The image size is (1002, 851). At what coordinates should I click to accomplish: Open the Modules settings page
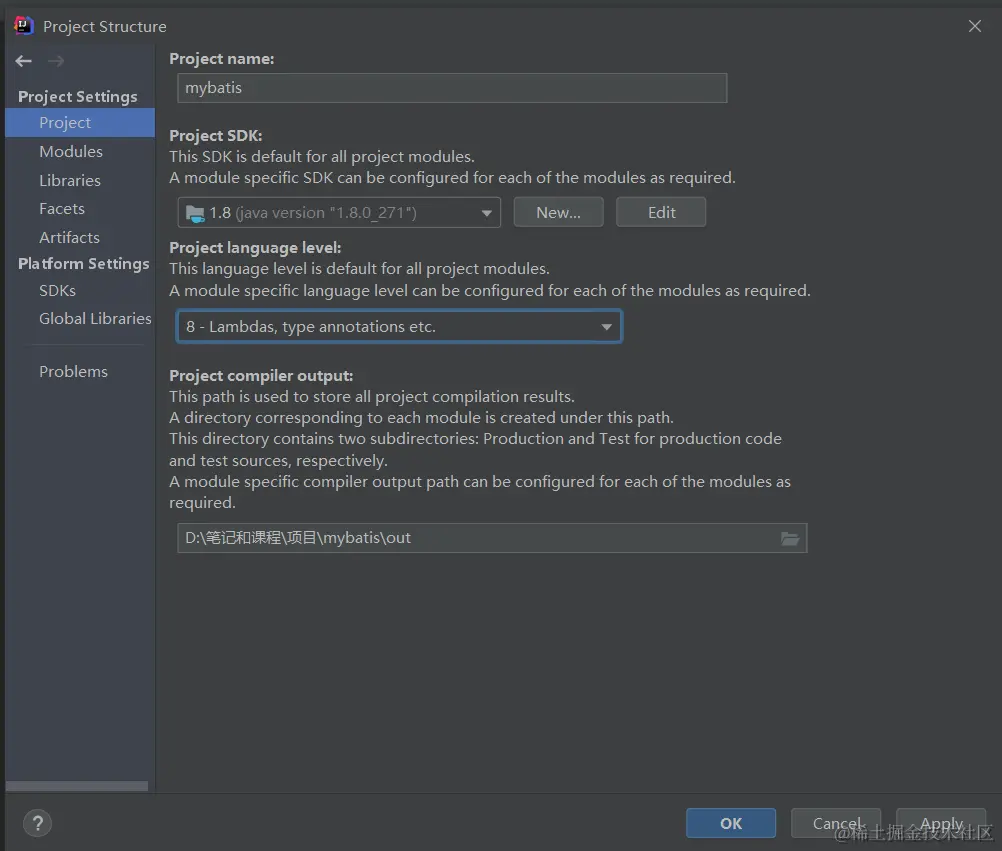click(71, 151)
